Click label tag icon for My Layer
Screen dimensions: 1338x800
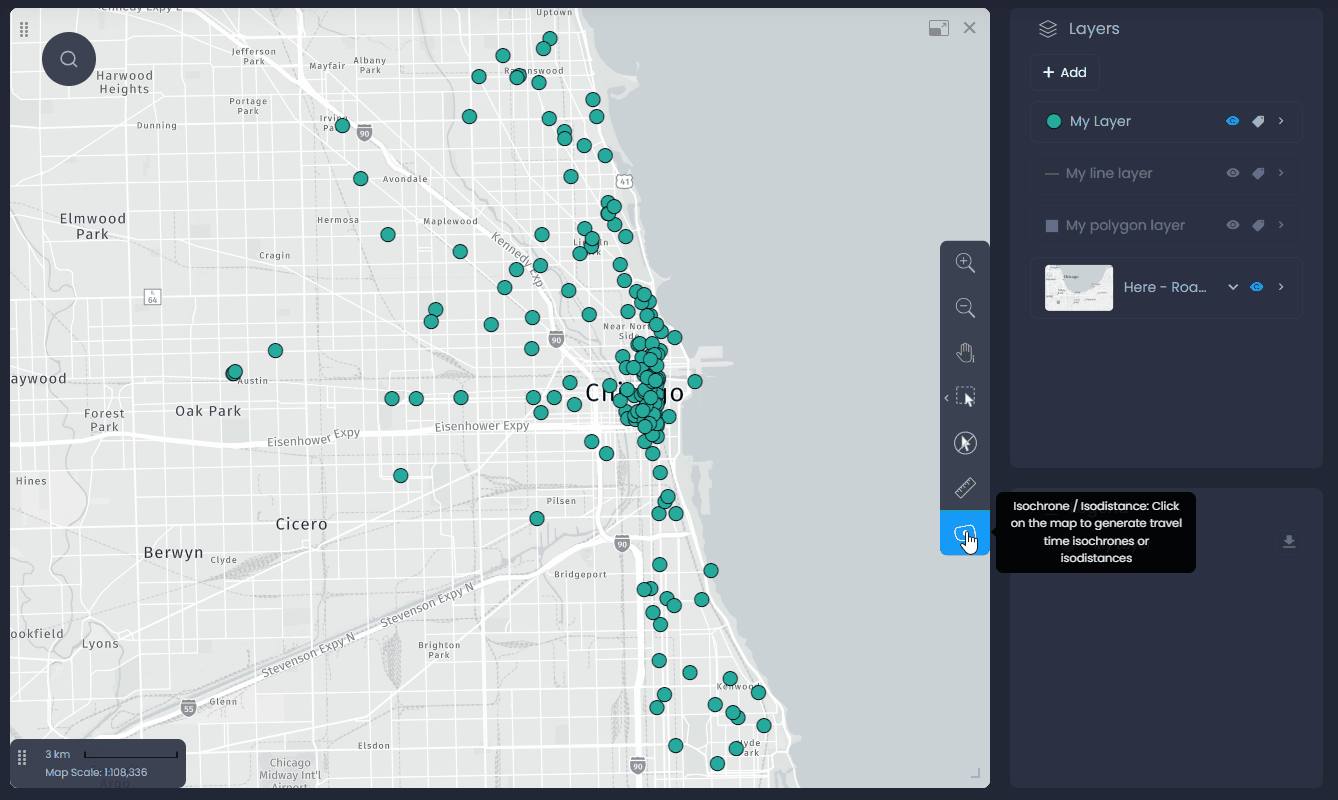point(1258,121)
